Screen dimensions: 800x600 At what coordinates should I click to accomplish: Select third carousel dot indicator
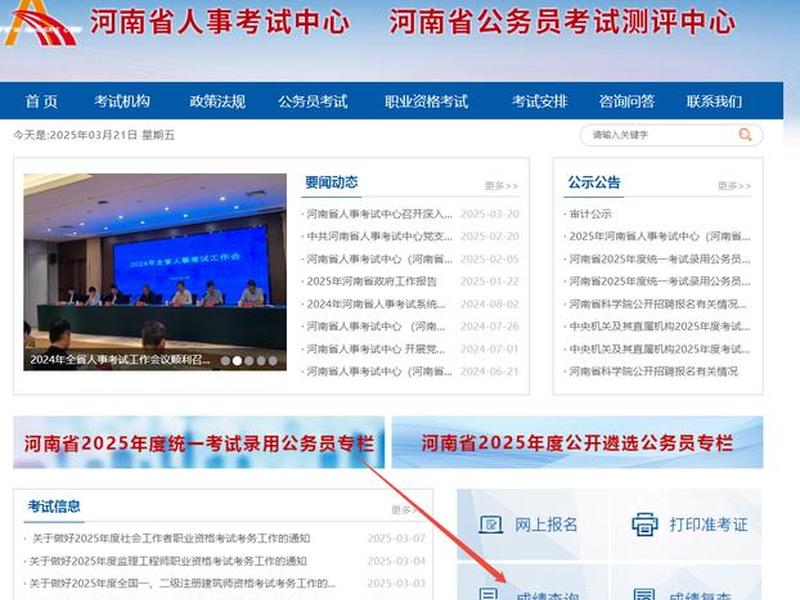click(249, 361)
